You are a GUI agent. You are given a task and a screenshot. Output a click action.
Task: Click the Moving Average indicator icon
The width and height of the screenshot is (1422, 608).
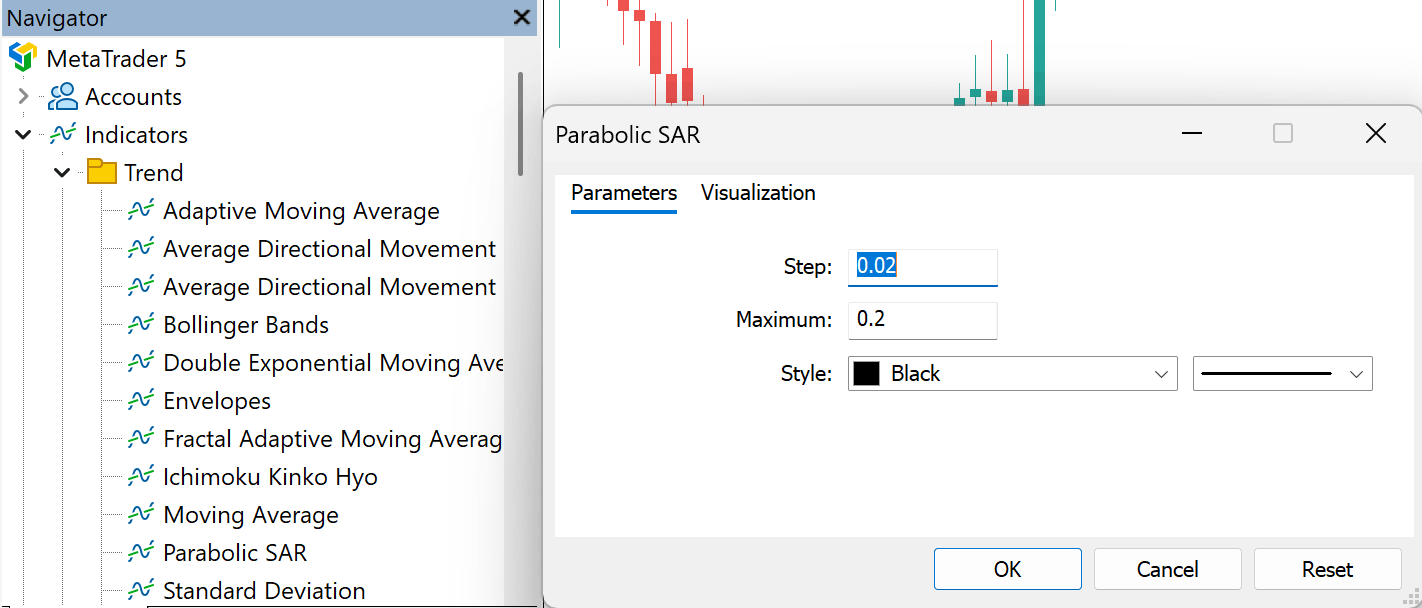(x=140, y=515)
